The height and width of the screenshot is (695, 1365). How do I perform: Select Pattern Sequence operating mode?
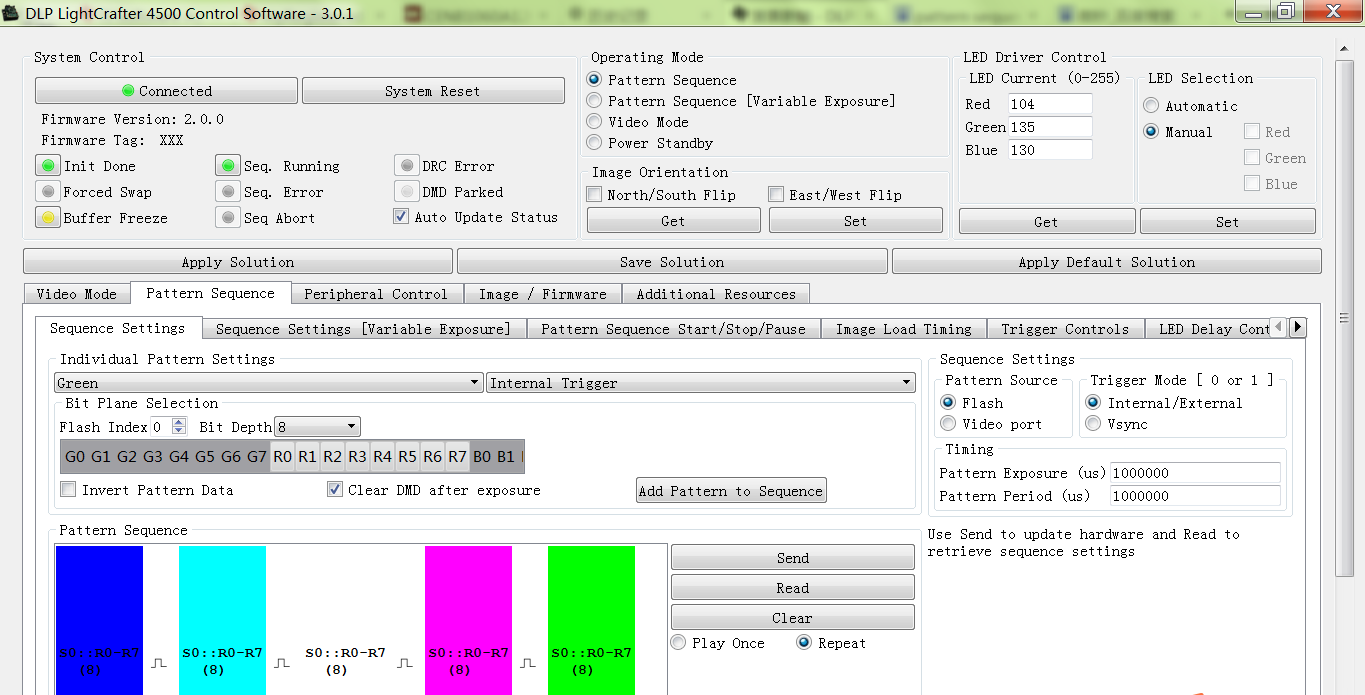pyautogui.click(x=594, y=80)
